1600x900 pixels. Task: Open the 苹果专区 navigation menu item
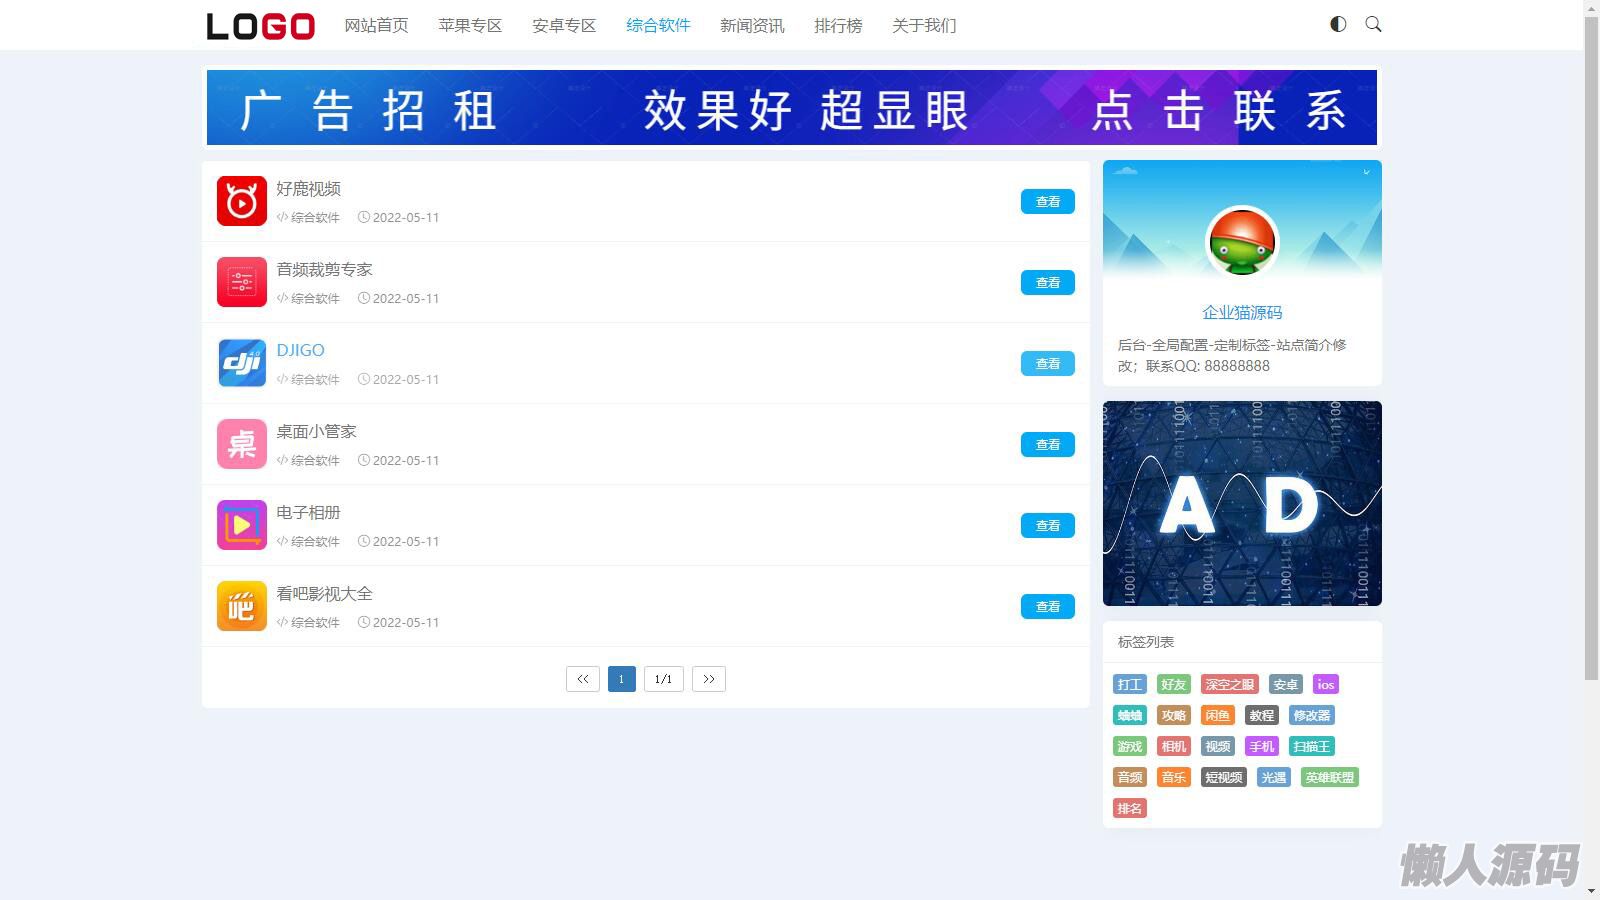click(469, 26)
